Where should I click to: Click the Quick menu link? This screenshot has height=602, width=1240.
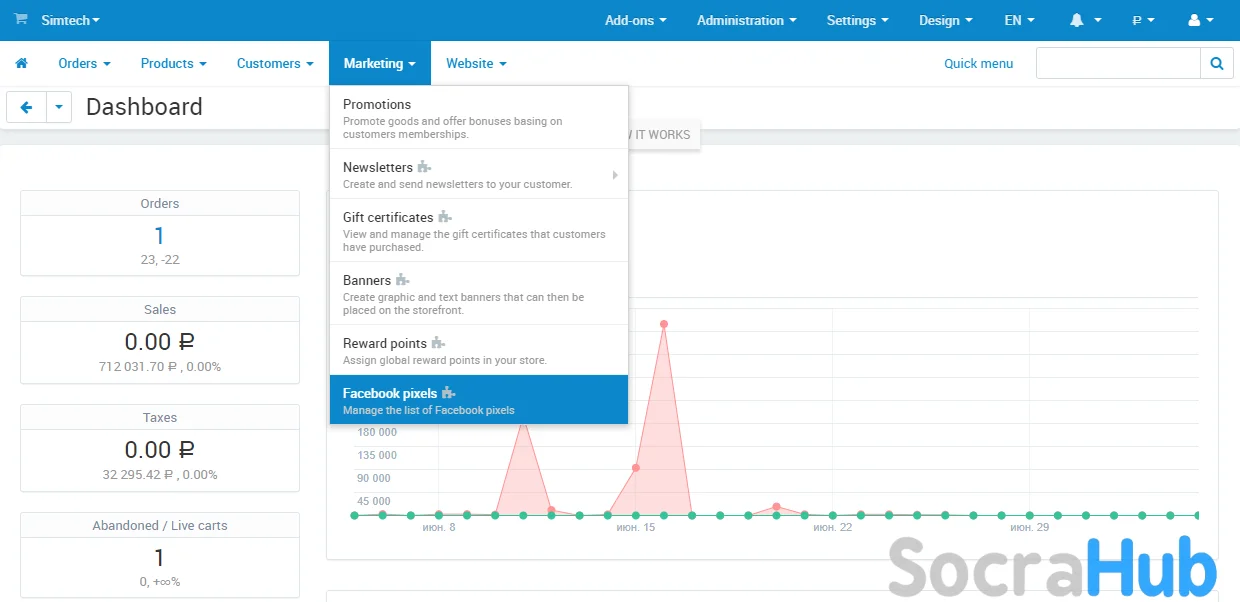(978, 63)
